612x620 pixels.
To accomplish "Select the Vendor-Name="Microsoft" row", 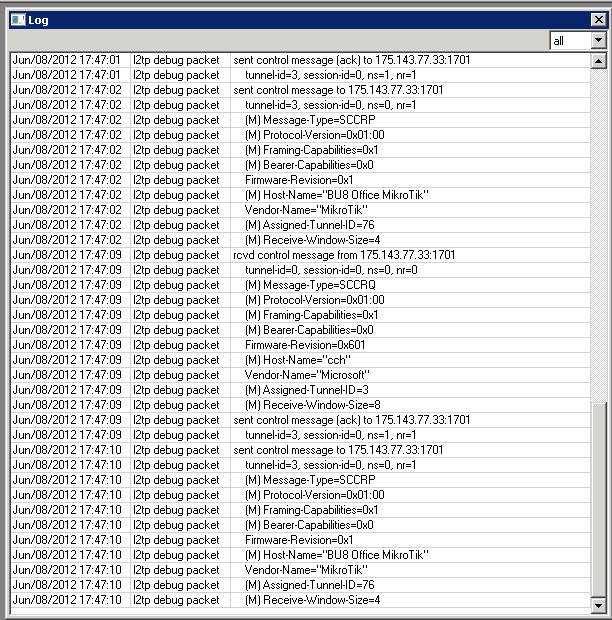I will click(x=300, y=375).
